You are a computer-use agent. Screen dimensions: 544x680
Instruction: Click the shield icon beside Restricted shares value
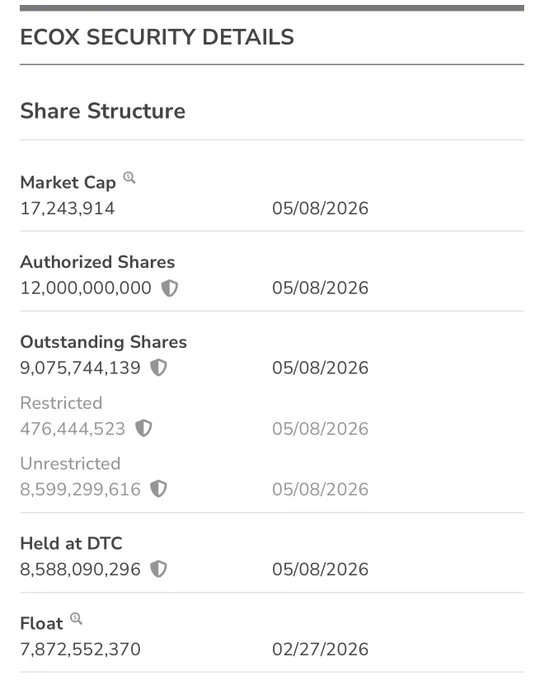144,428
